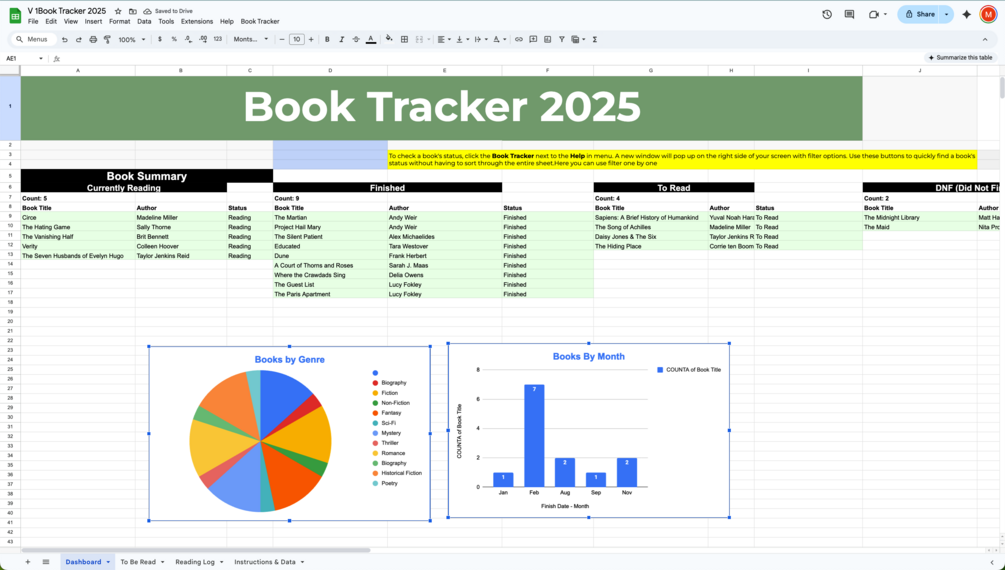Undo the last action
The image size is (1005, 570).
(64, 39)
